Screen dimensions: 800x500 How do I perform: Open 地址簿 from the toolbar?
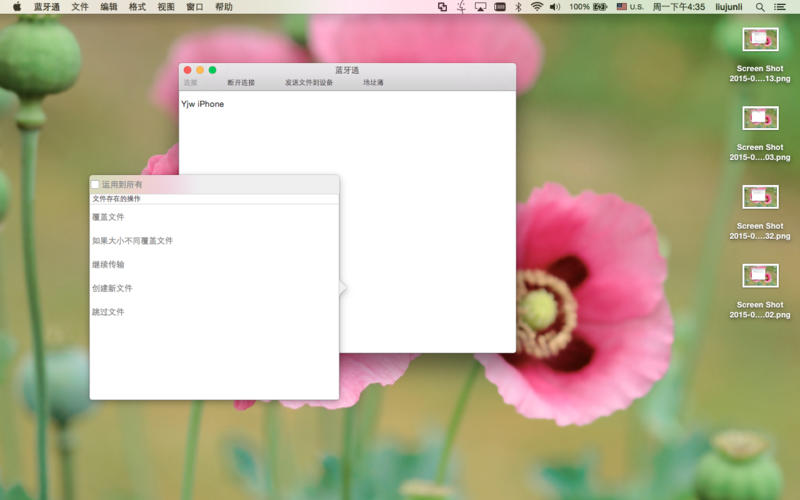tap(373, 83)
